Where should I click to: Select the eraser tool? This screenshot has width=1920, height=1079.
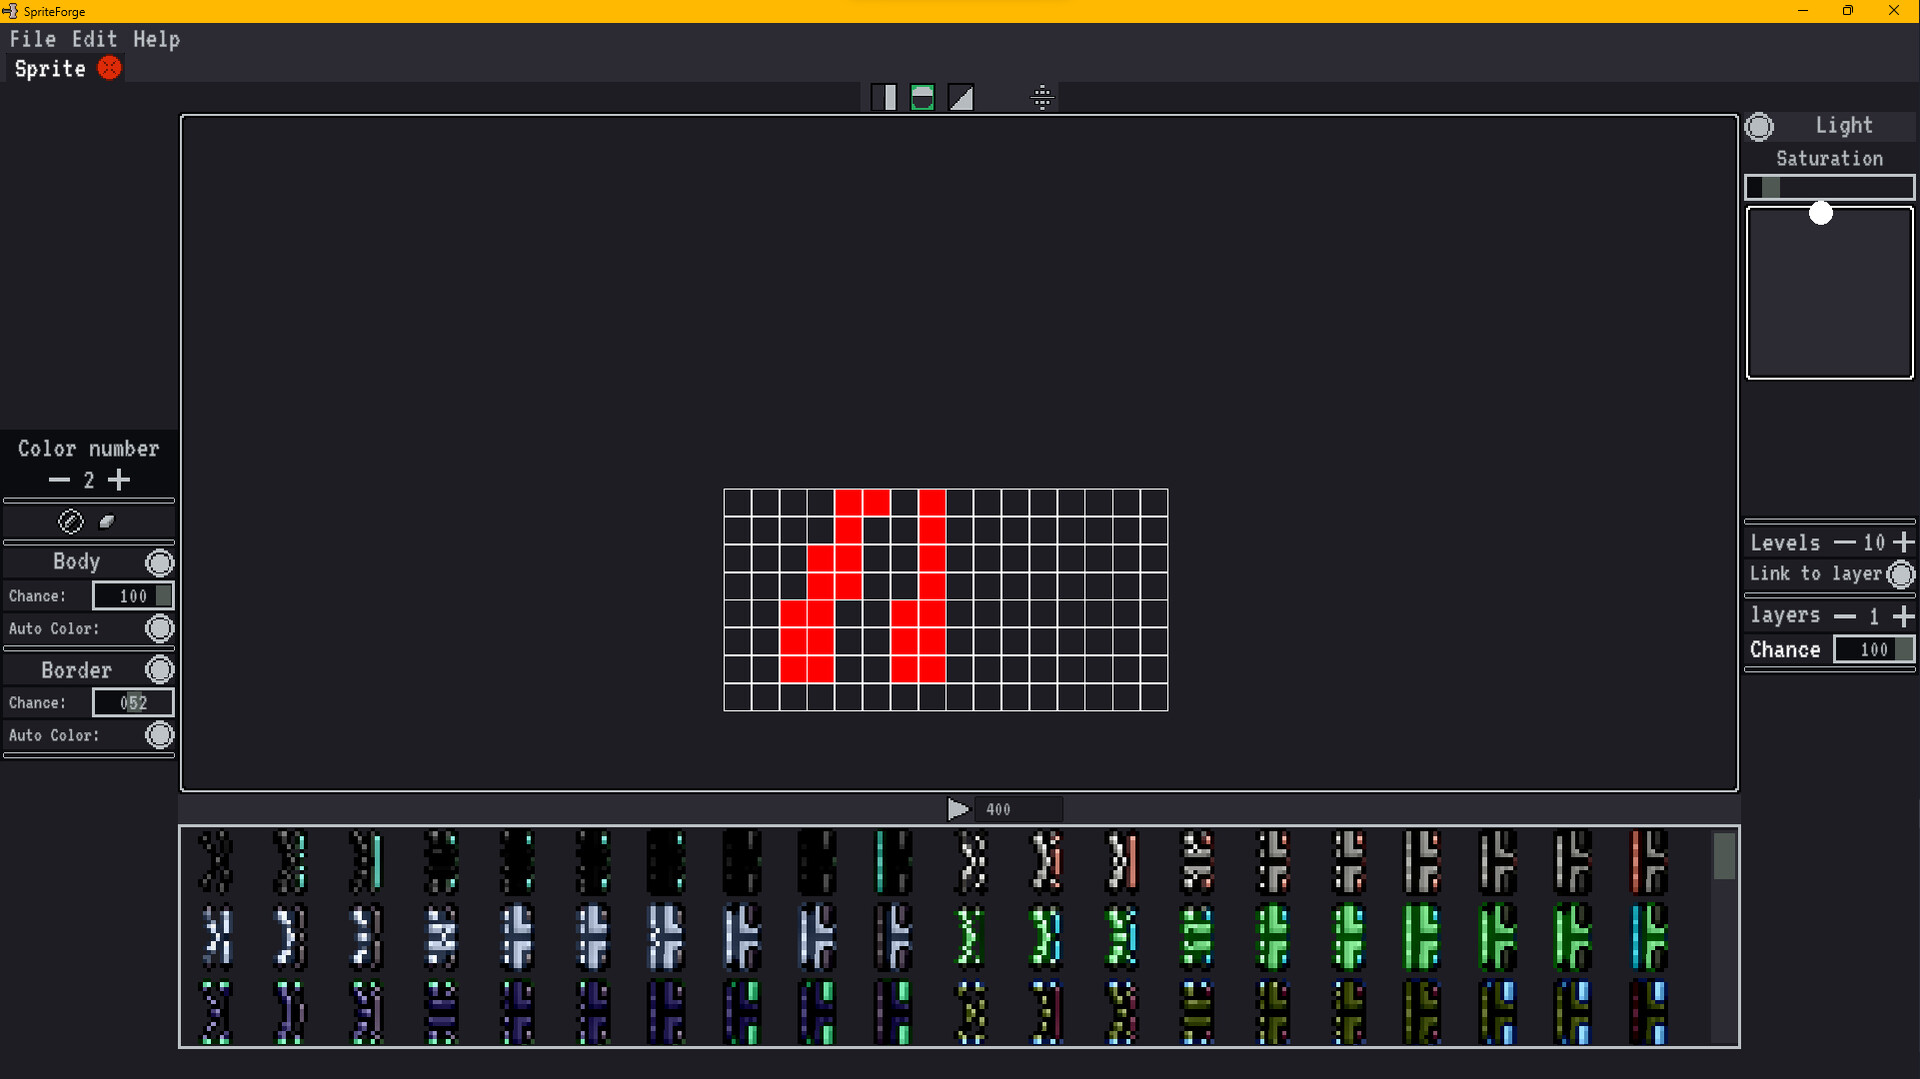tap(106, 520)
